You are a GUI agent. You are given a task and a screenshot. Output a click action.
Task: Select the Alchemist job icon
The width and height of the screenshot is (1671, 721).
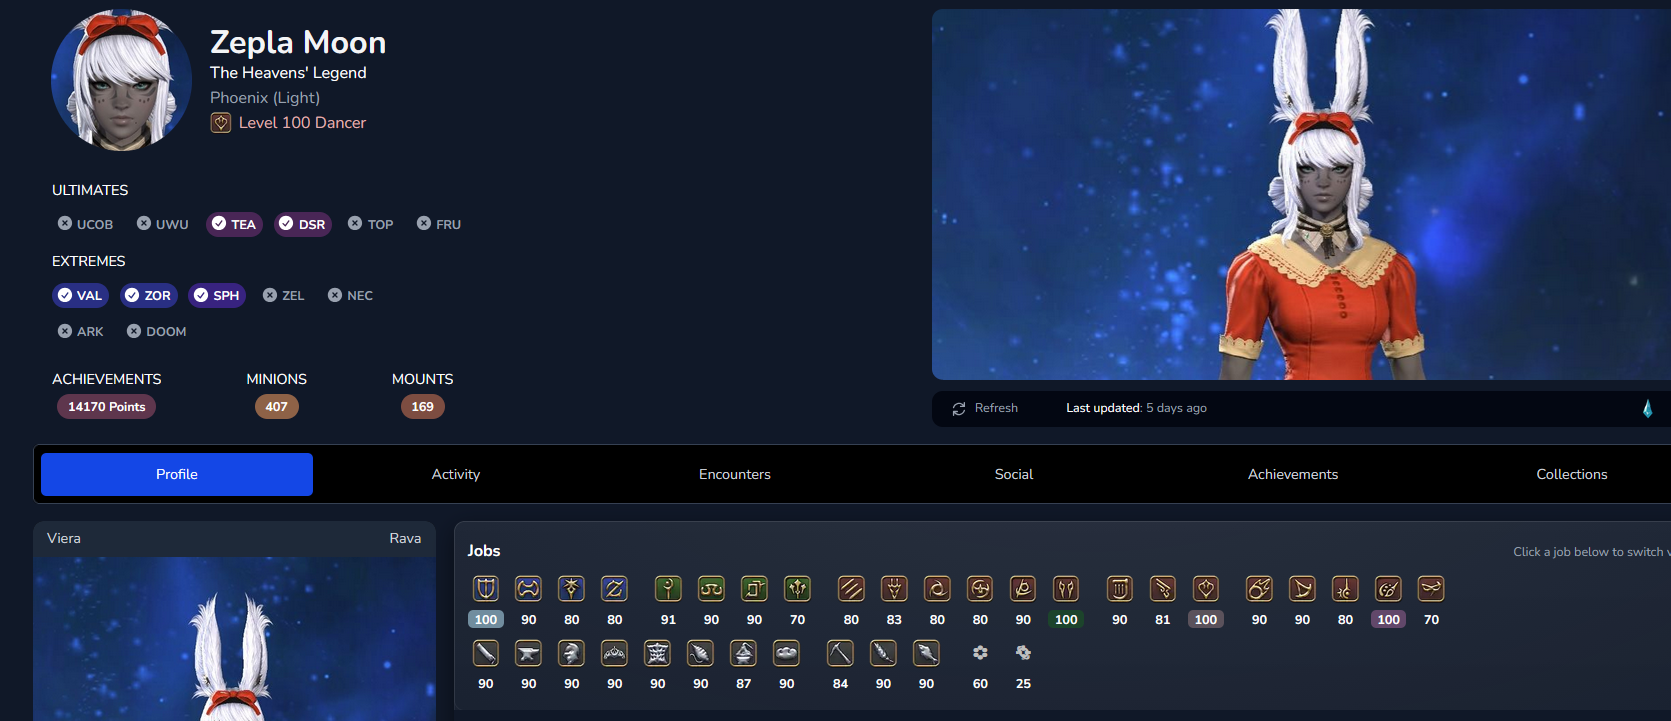(744, 653)
